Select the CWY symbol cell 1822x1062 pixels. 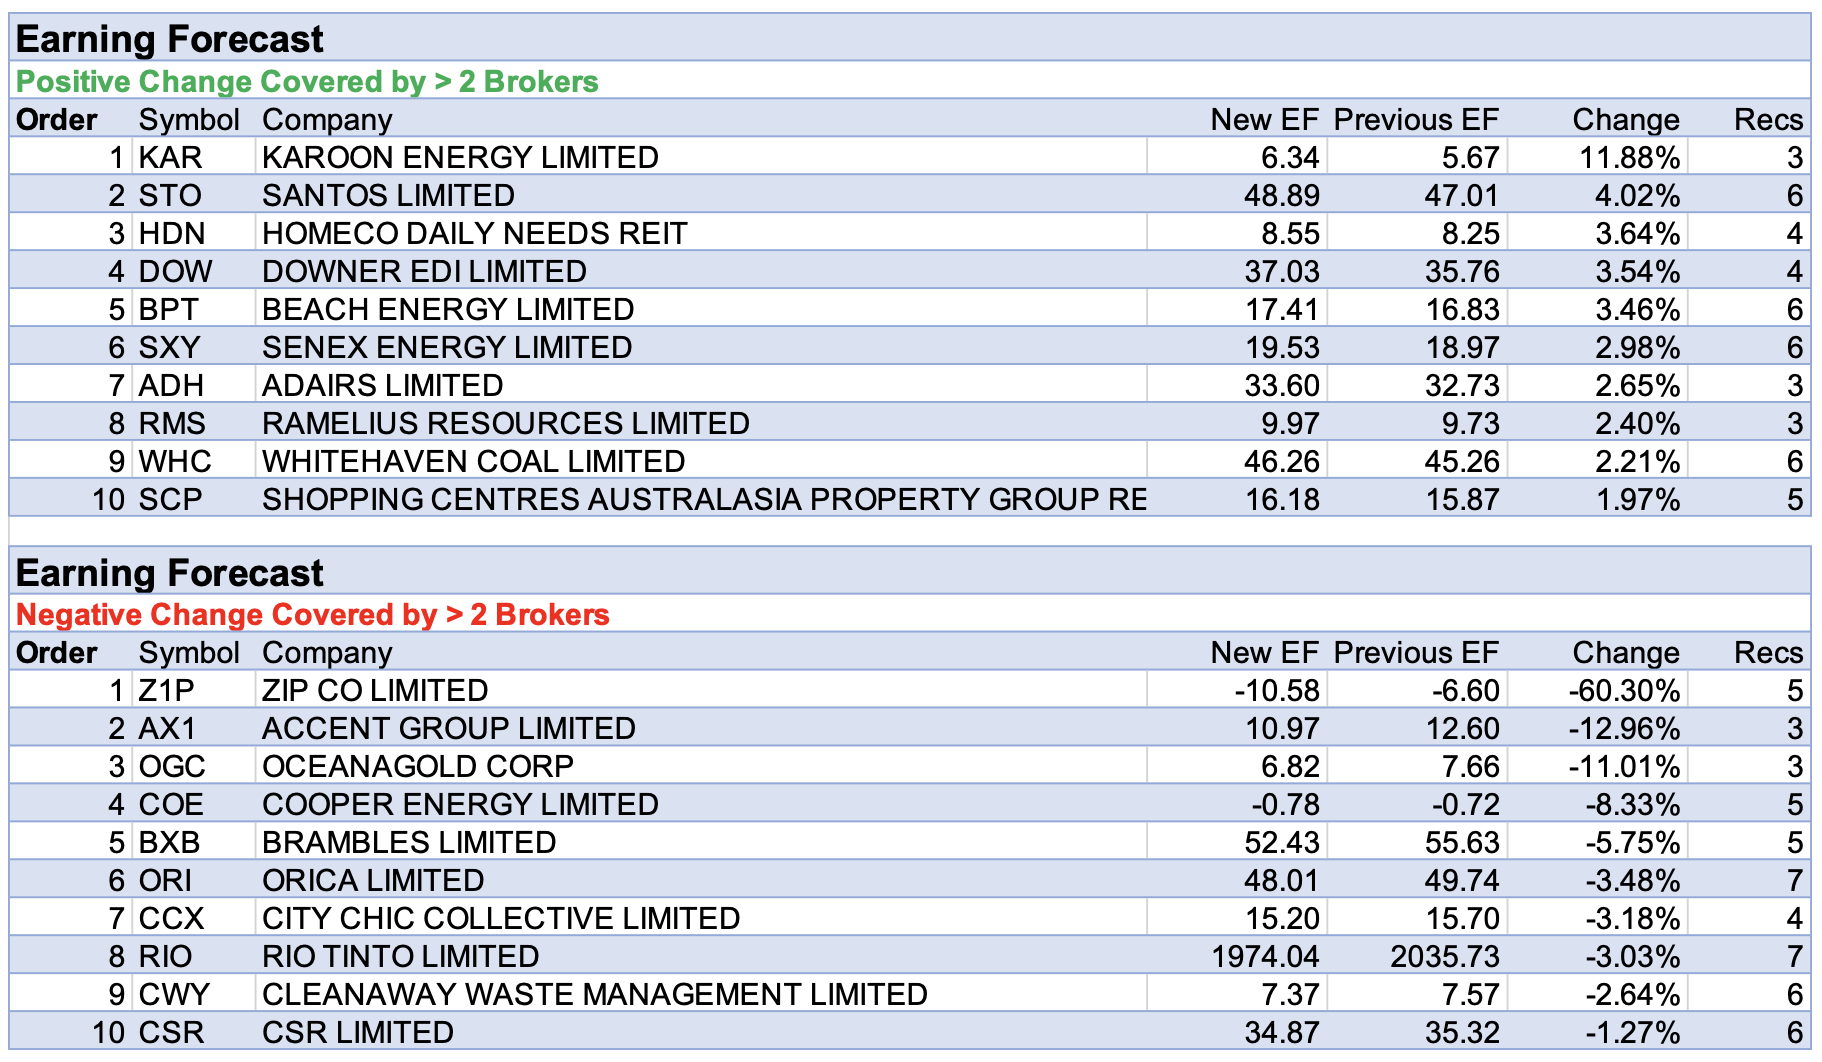tap(174, 994)
